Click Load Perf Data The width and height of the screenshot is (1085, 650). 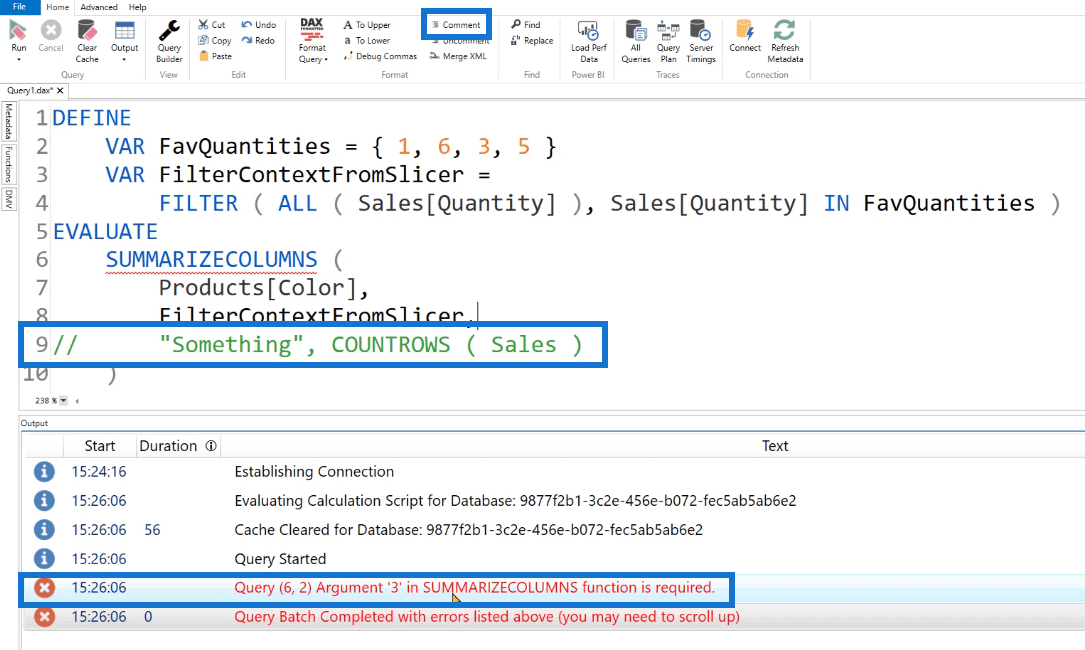click(x=588, y=42)
